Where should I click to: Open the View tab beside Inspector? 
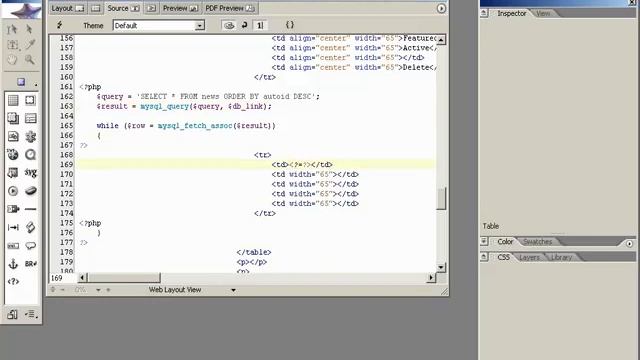543,13
